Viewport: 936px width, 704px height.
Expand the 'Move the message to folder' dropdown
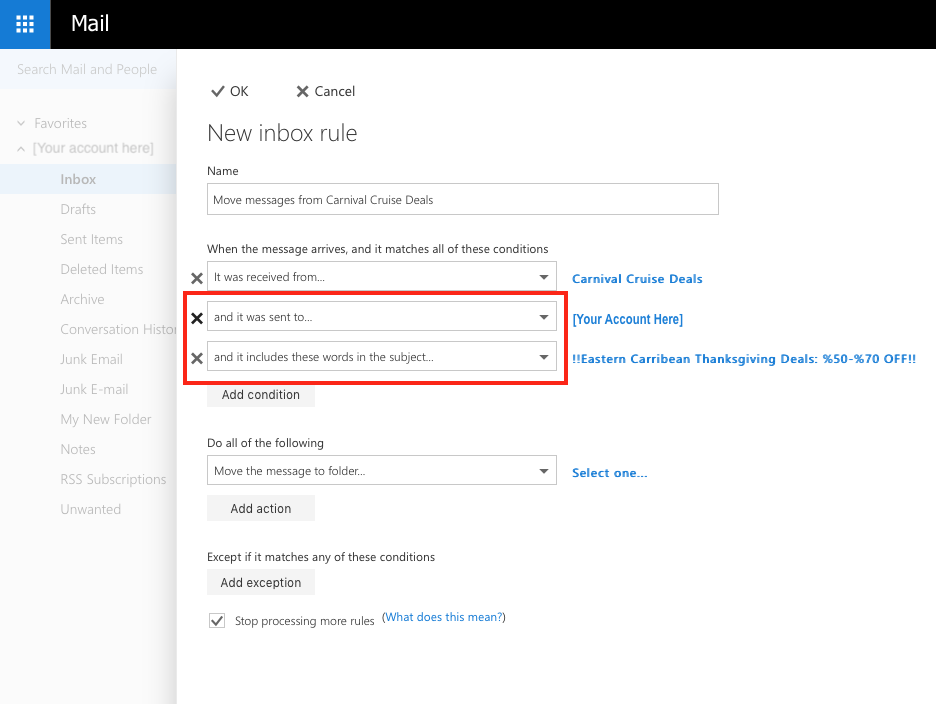tap(543, 471)
